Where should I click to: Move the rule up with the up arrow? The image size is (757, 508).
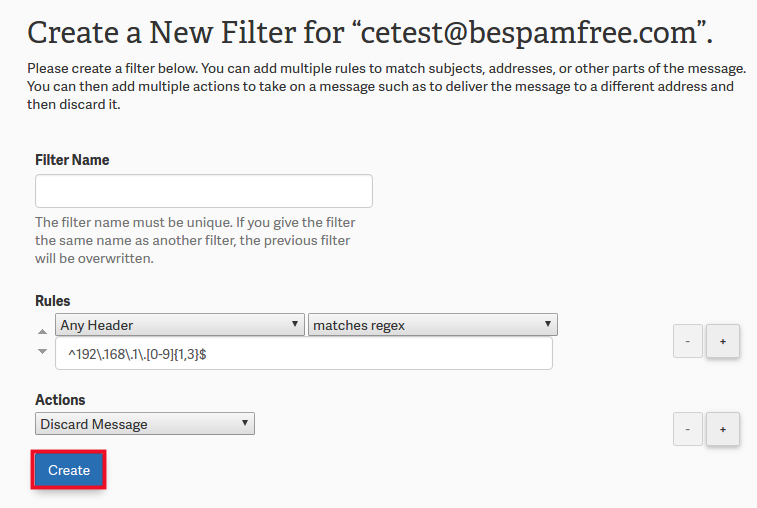point(42,331)
